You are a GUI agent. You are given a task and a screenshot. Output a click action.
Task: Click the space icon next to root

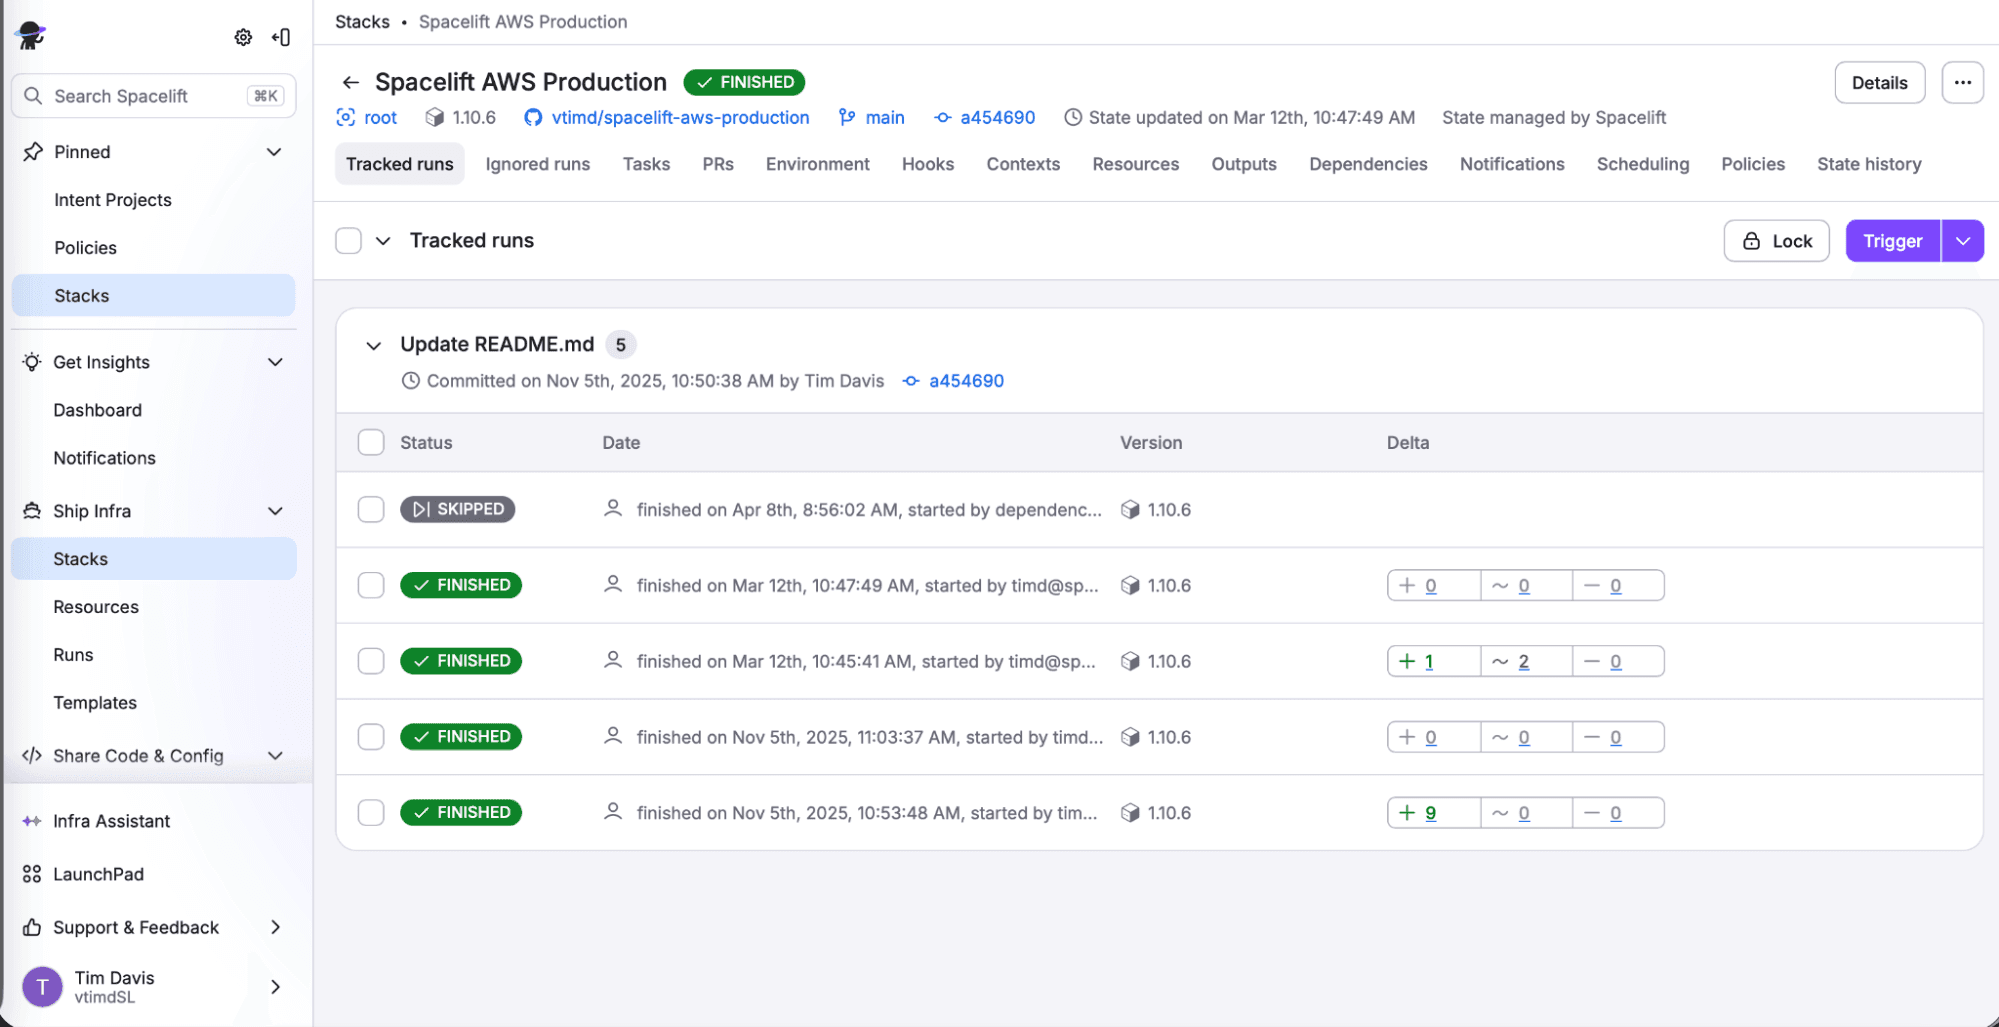345,117
